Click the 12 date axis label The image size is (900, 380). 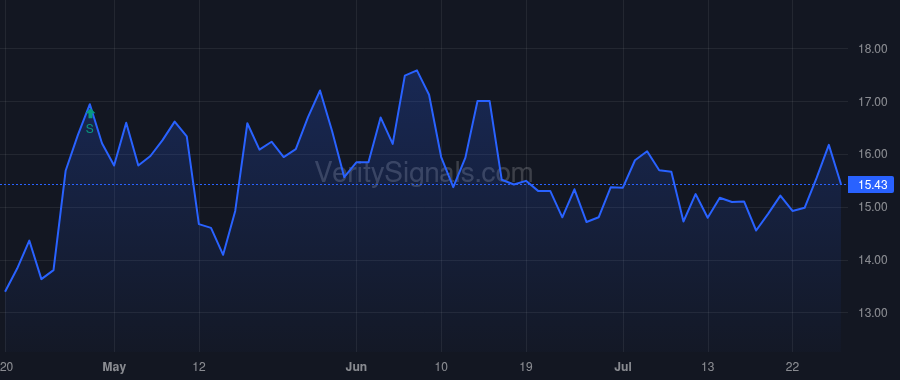click(x=199, y=367)
